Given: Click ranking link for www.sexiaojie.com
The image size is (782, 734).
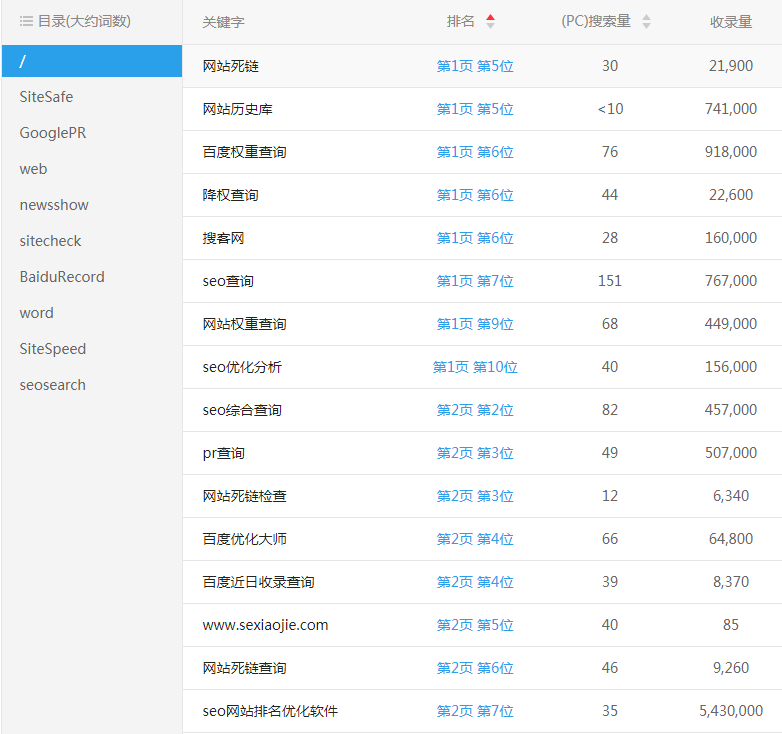Looking at the screenshot, I should click(475, 625).
